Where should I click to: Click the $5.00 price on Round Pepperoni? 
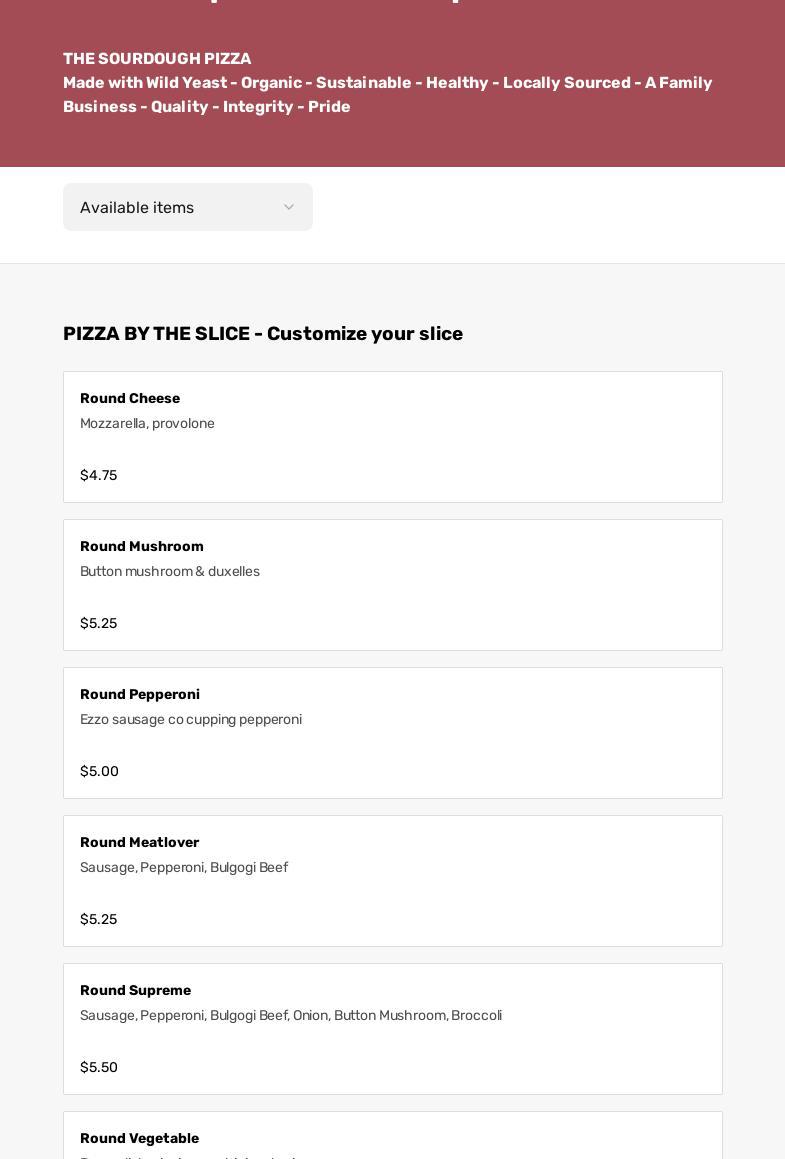click(x=99, y=771)
